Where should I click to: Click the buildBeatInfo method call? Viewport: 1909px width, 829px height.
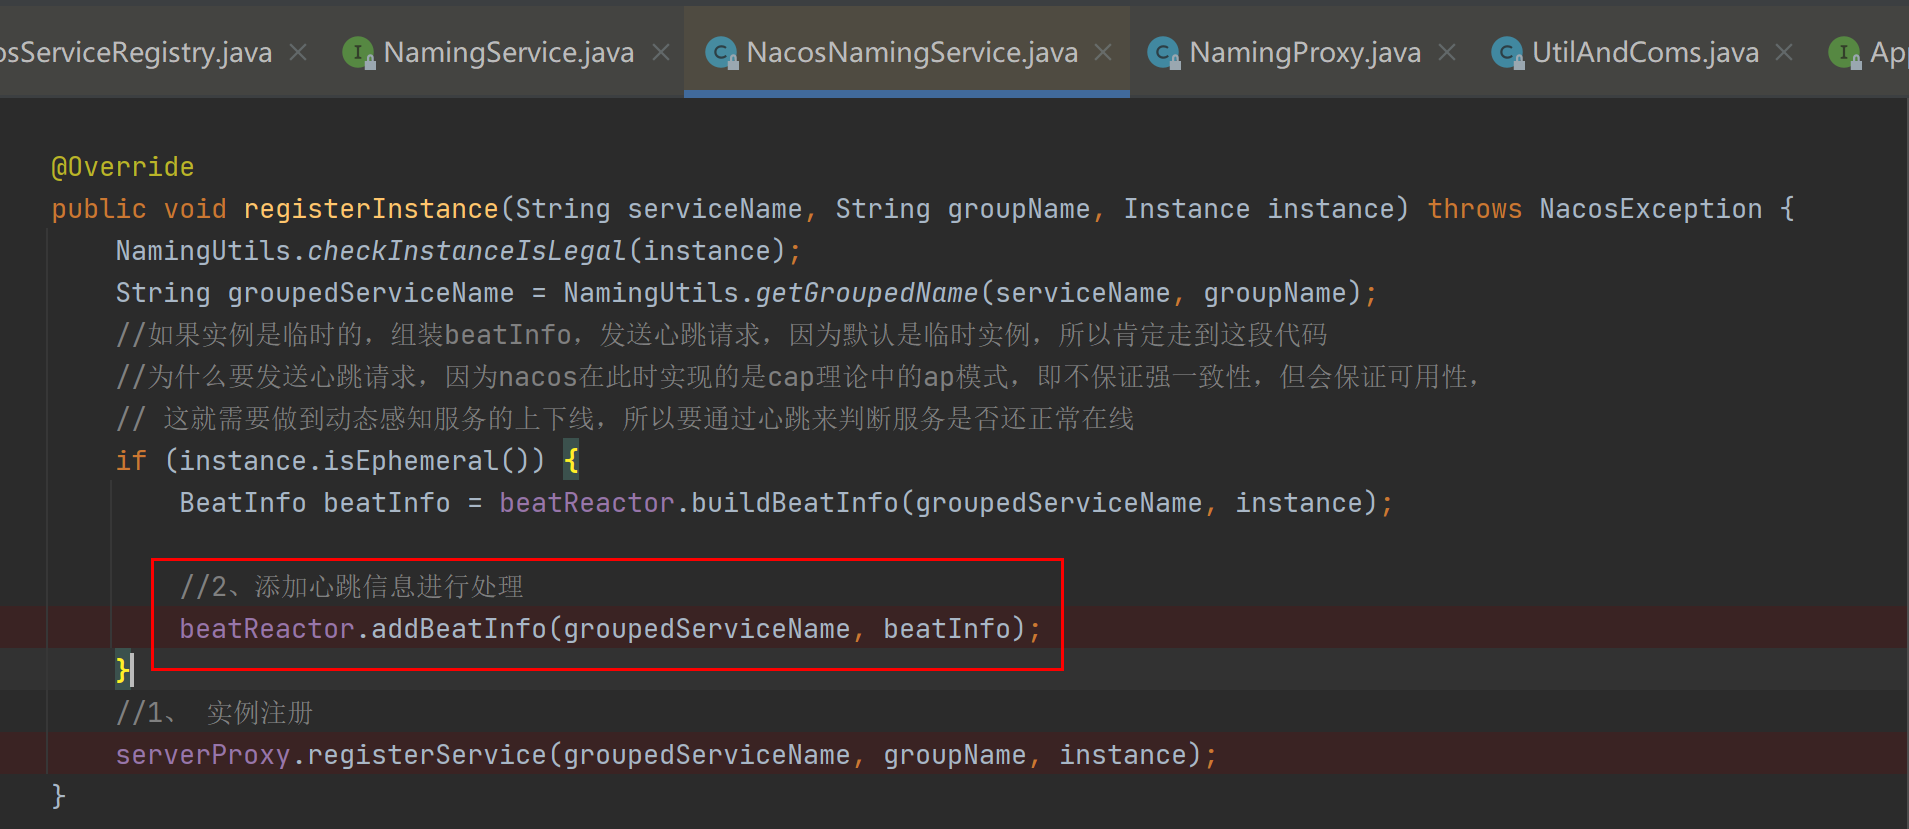click(795, 503)
